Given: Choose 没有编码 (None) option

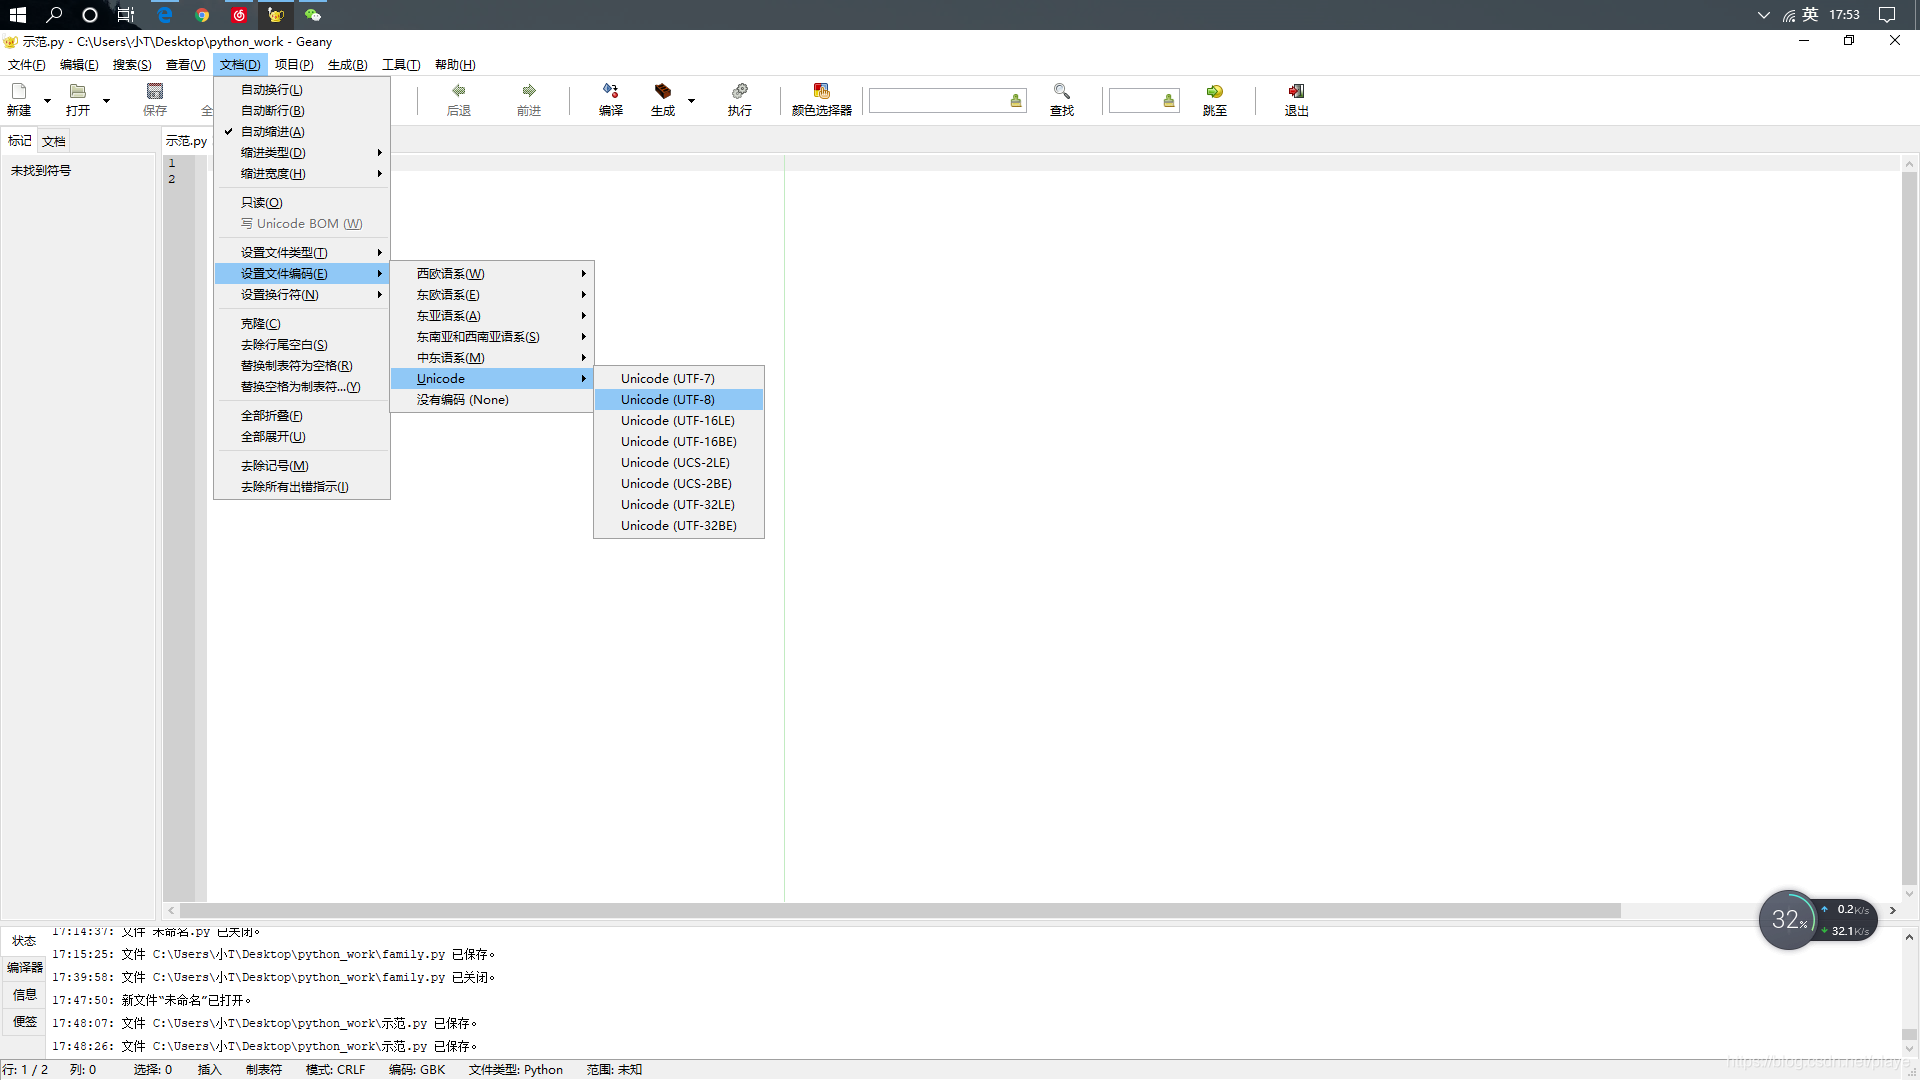Looking at the screenshot, I should coord(492,400).
